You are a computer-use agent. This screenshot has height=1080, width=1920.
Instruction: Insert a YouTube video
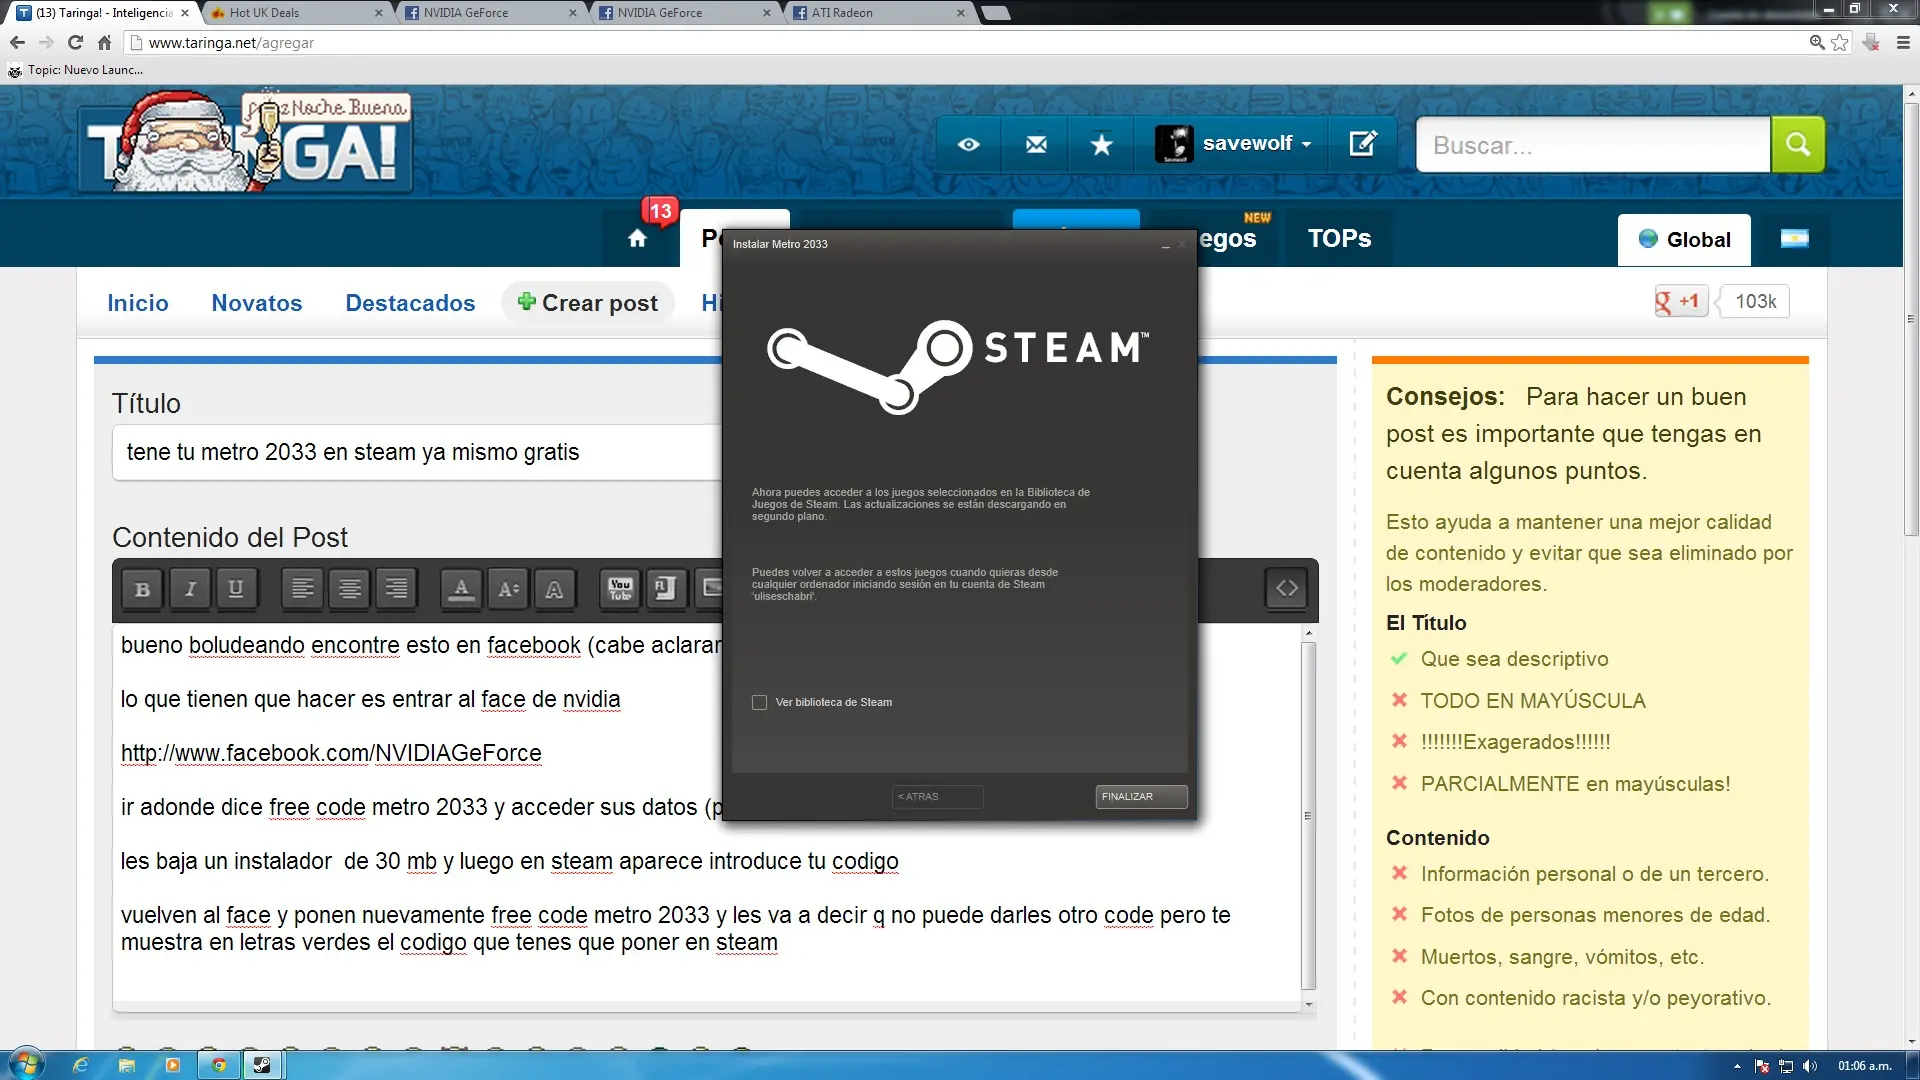pyautogui.click(x=620, y=589)
